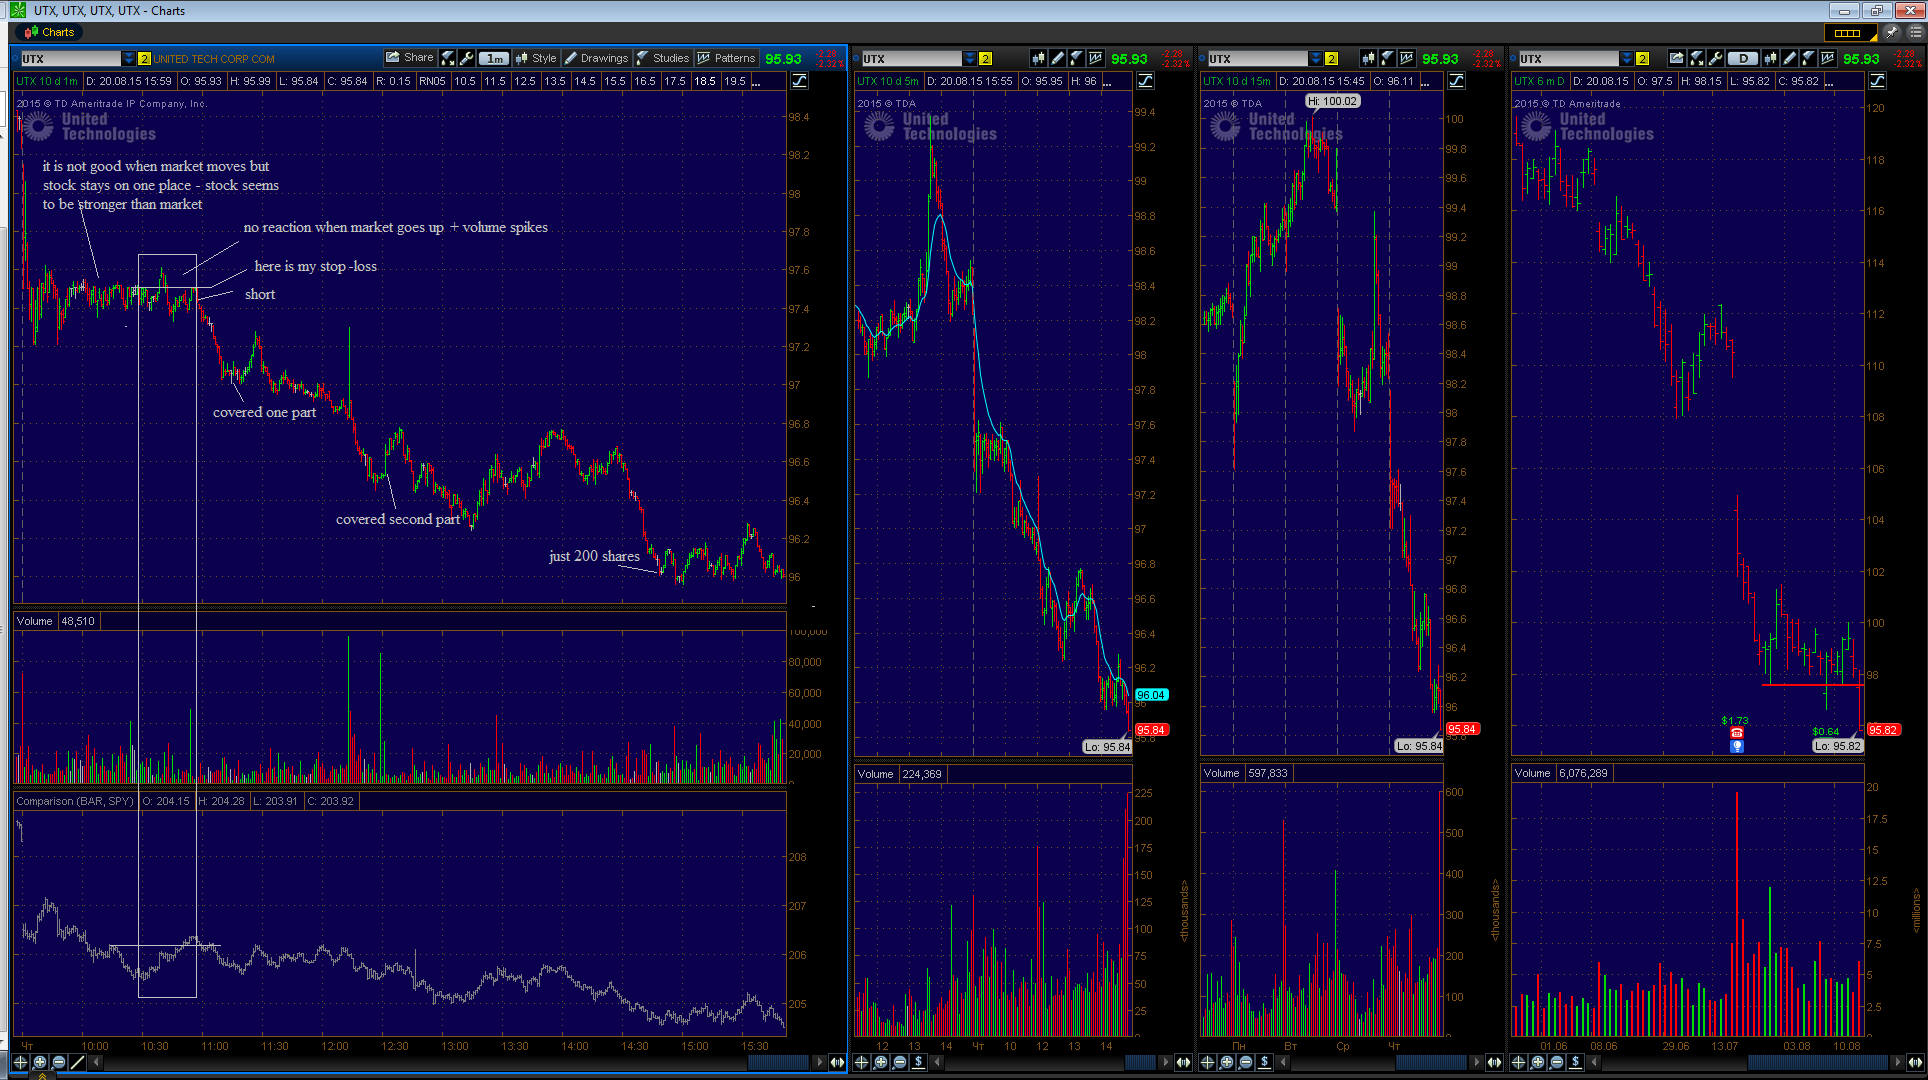This screenshot has height=1080, width=1928.
Task: Open Patterns icon in third chart
Action: (1406, 58)
